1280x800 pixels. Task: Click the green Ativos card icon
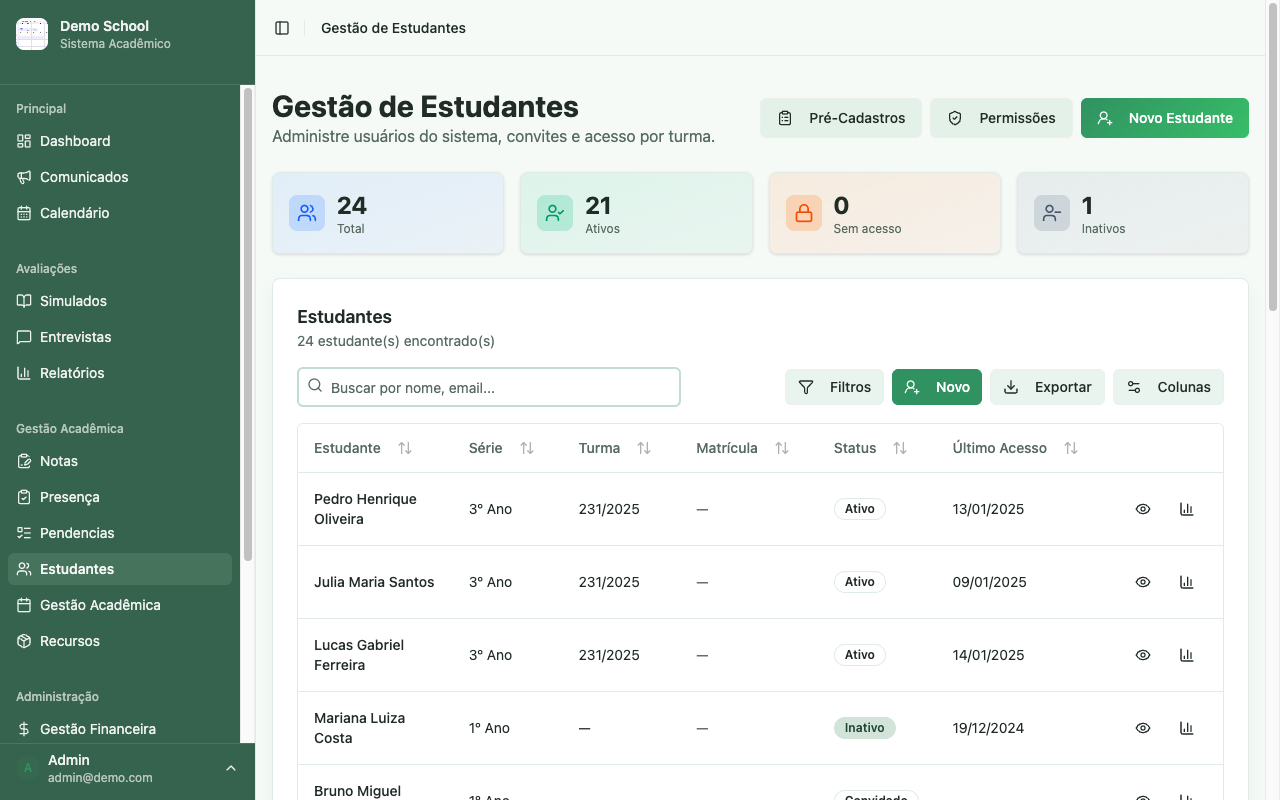click(555, 213)
